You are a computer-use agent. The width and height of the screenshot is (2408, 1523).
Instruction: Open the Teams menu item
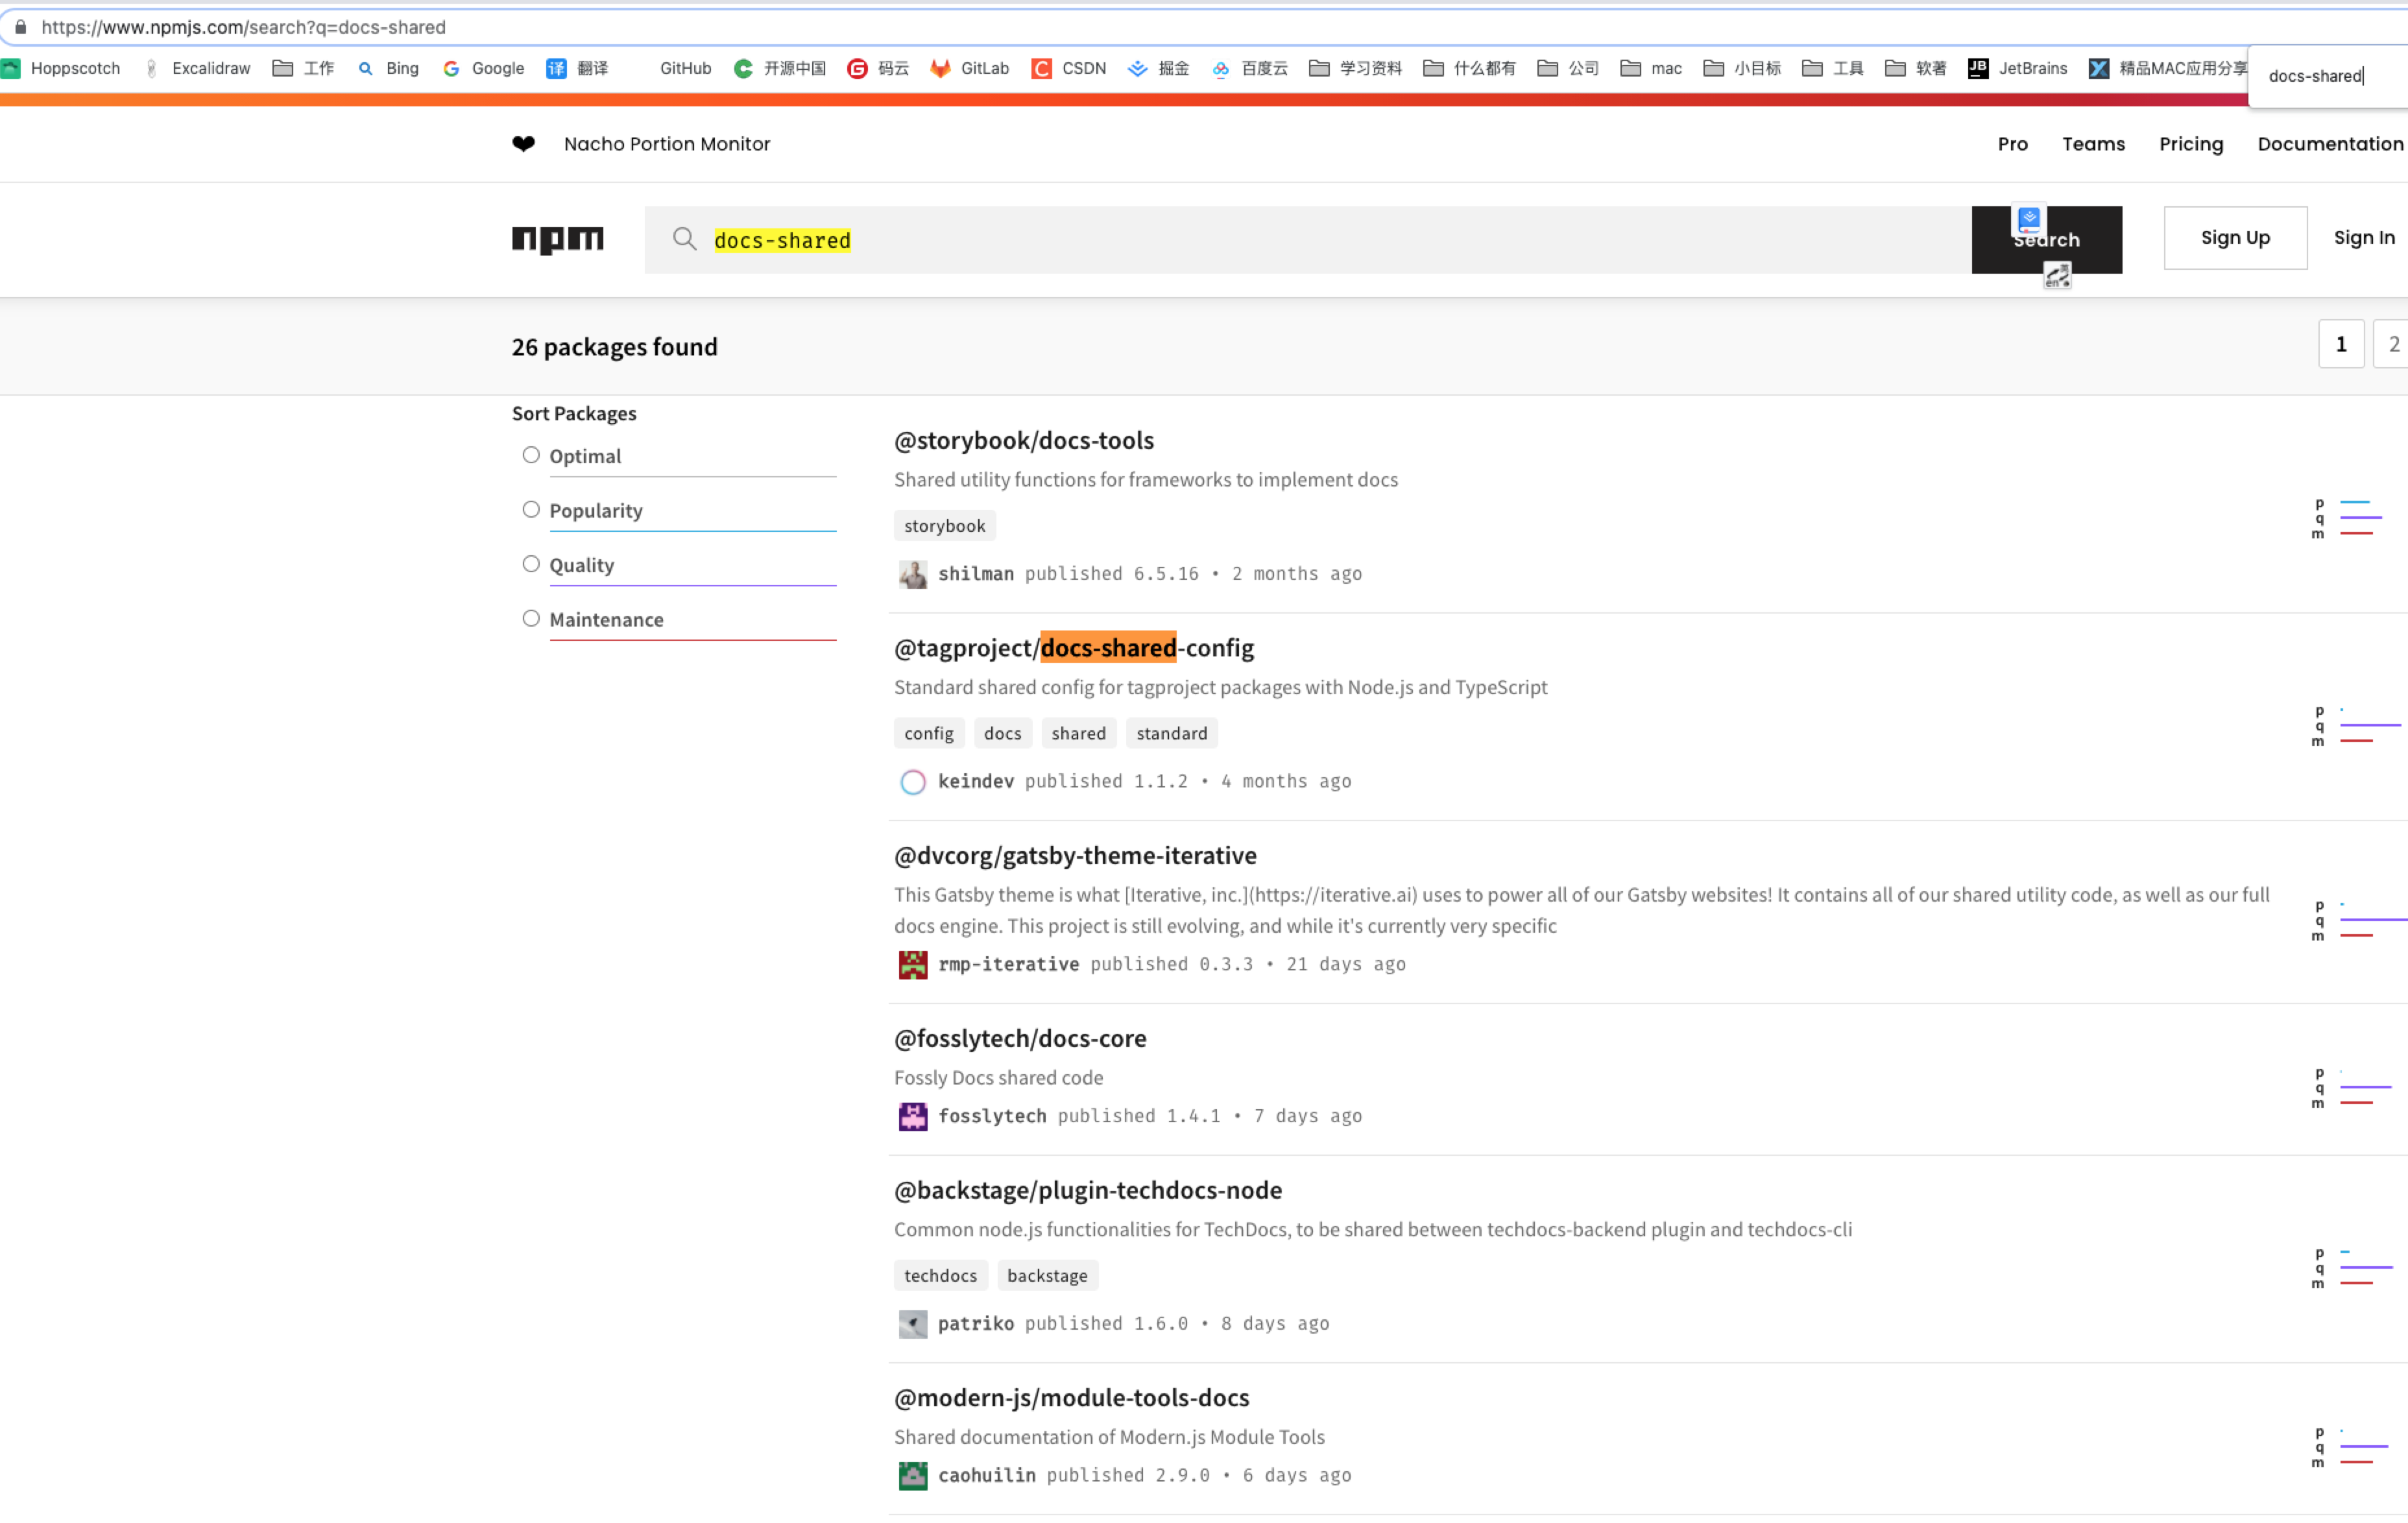tap(2094, 144)
